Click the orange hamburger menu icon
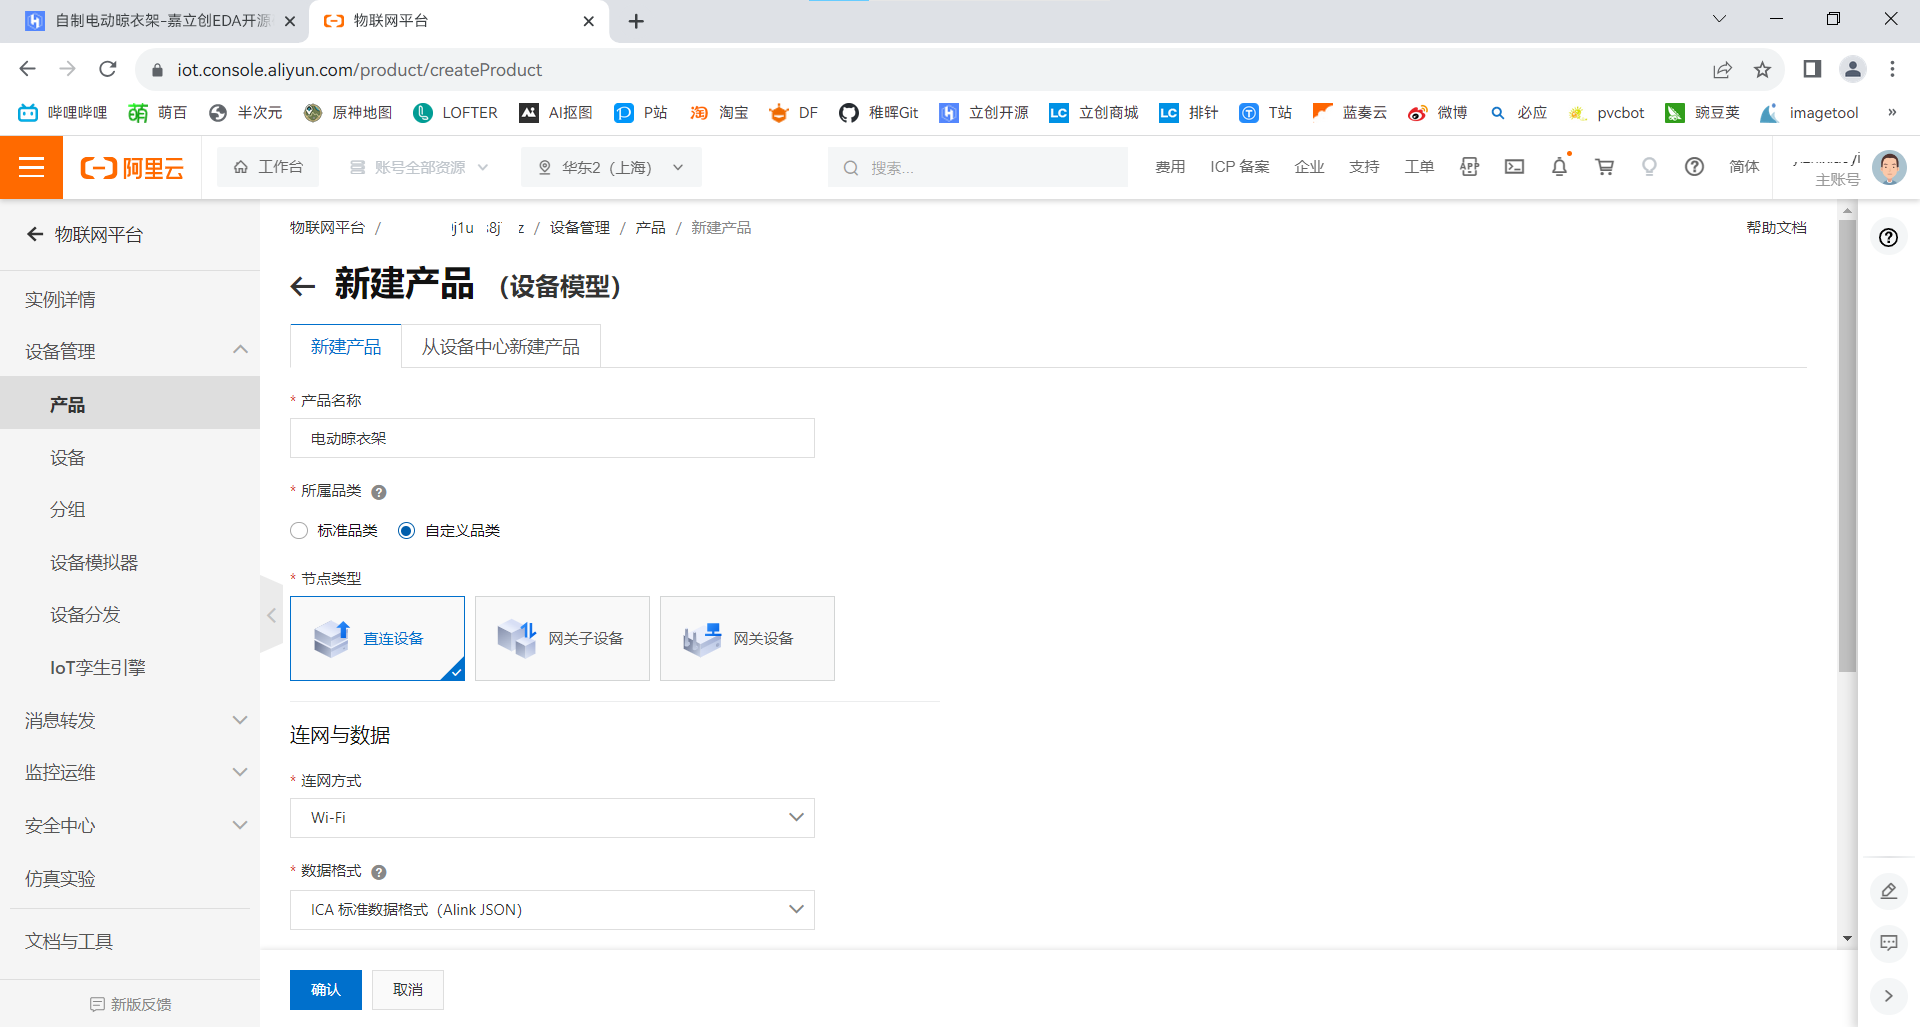 [x=31, y=167]
